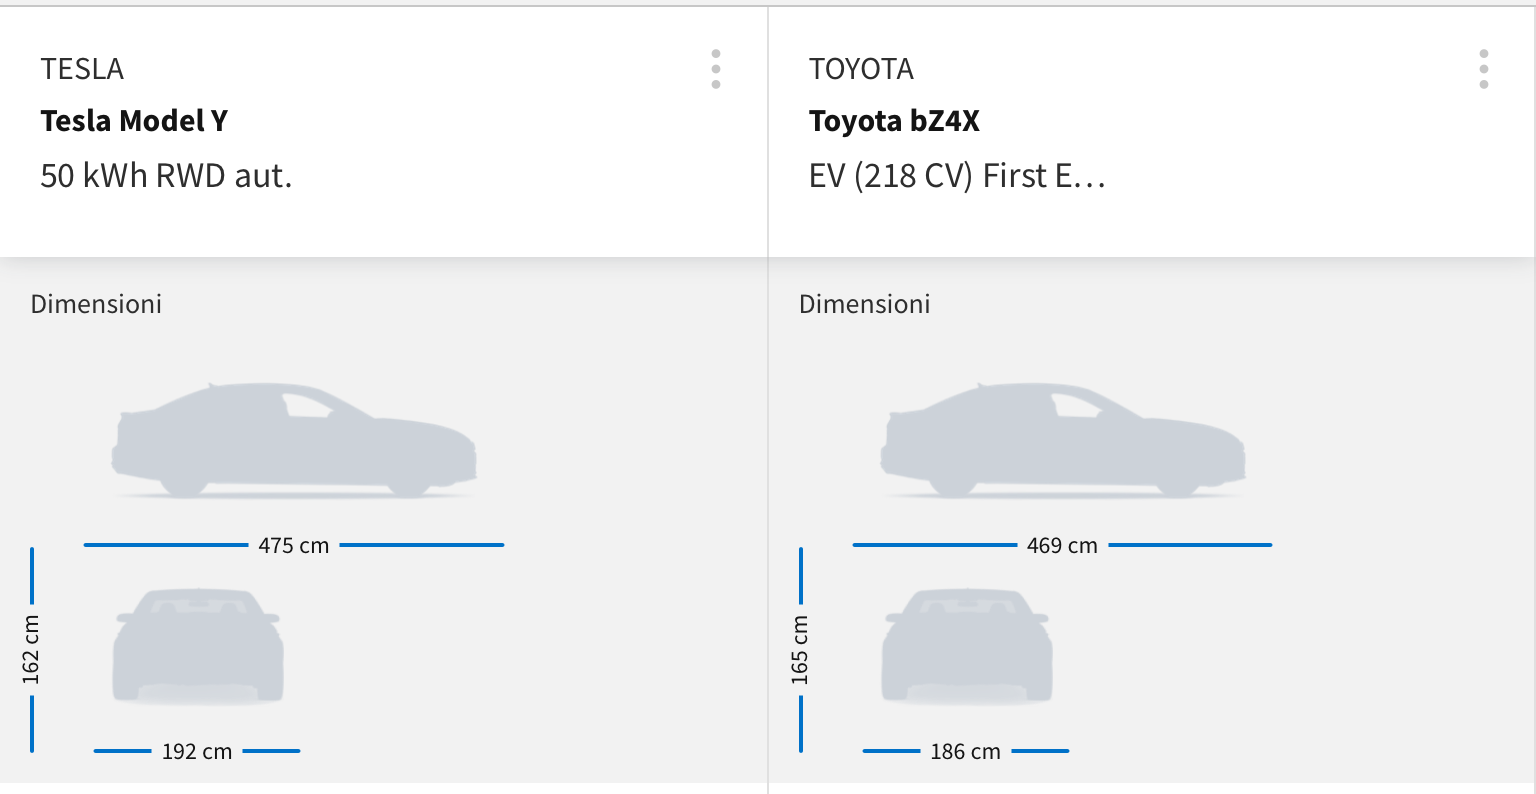Click the 50 kWh RWD aut. variant text

pos(166,176)
